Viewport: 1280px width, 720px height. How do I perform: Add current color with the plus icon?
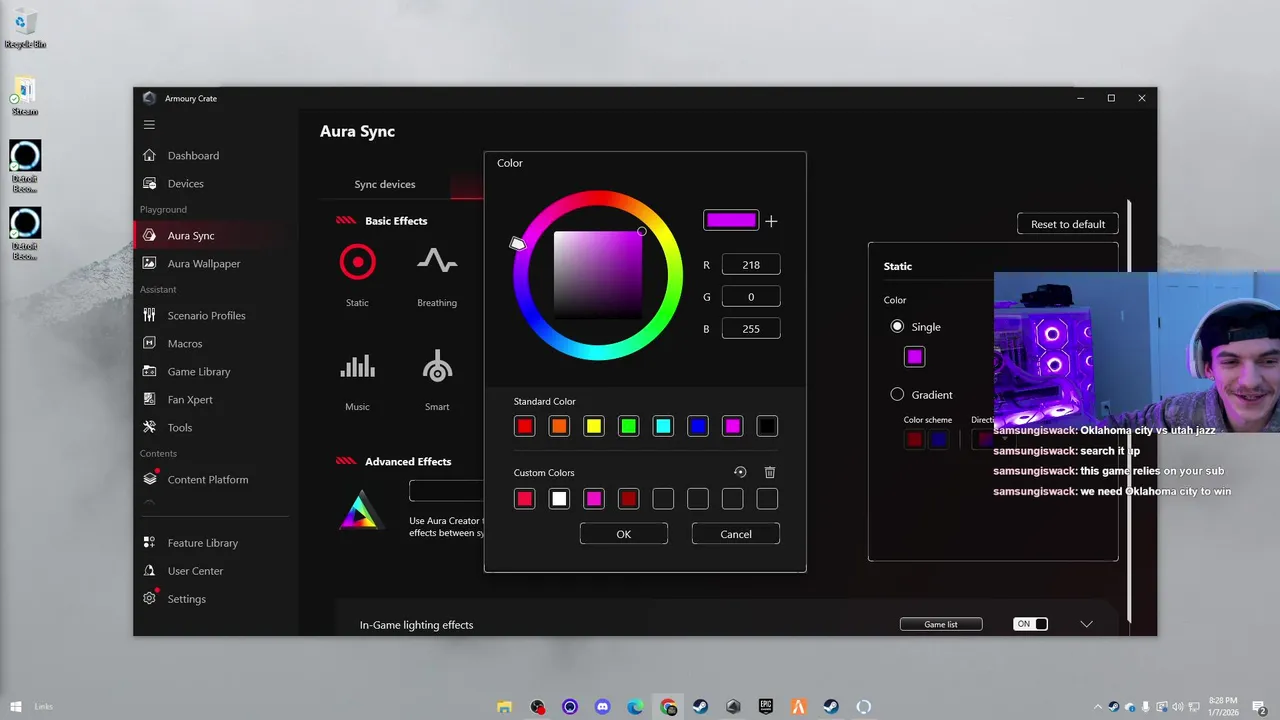[771, 222]
